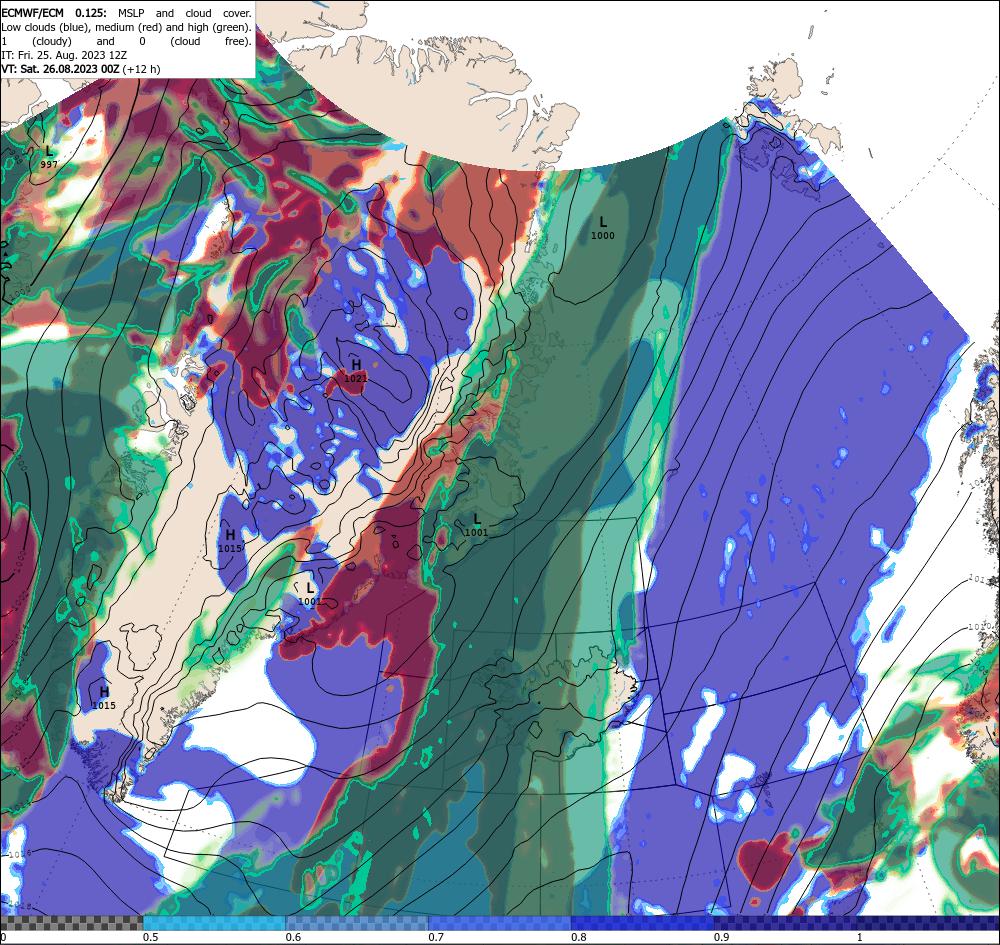Click the 'Low clouds (blue), medium (red)' legend description
The image size is (1000, 945).
[x=82, y=27]
